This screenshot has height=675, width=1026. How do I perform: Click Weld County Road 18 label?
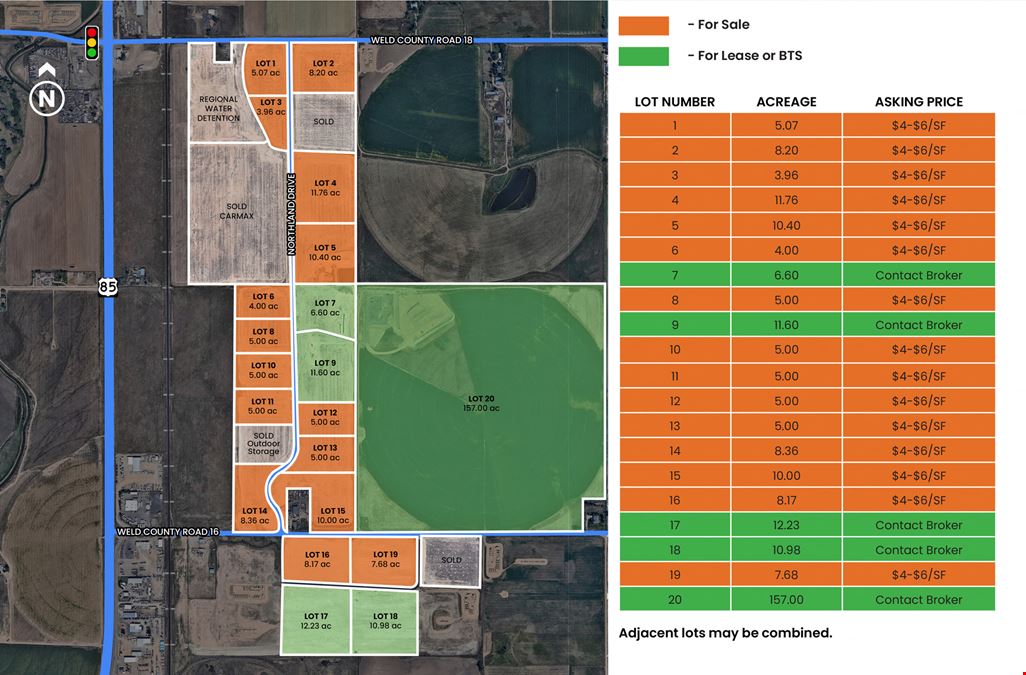[421, 40]
